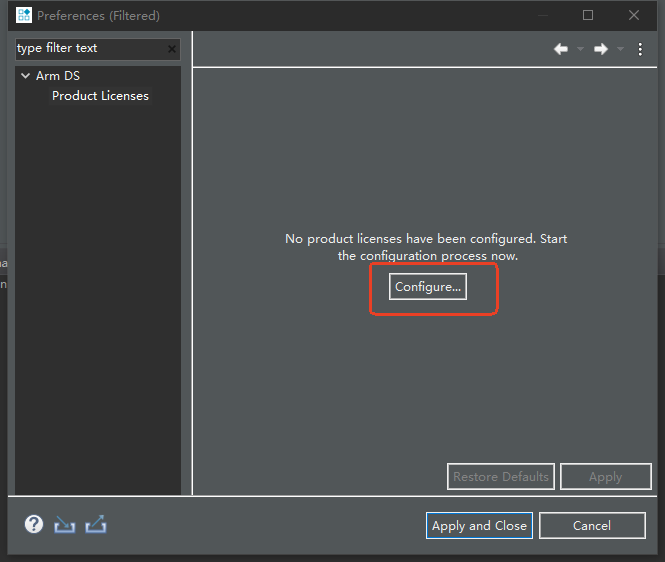Select the Arm DS tree label
Screen dimensions: 665x562
(58, 76)
